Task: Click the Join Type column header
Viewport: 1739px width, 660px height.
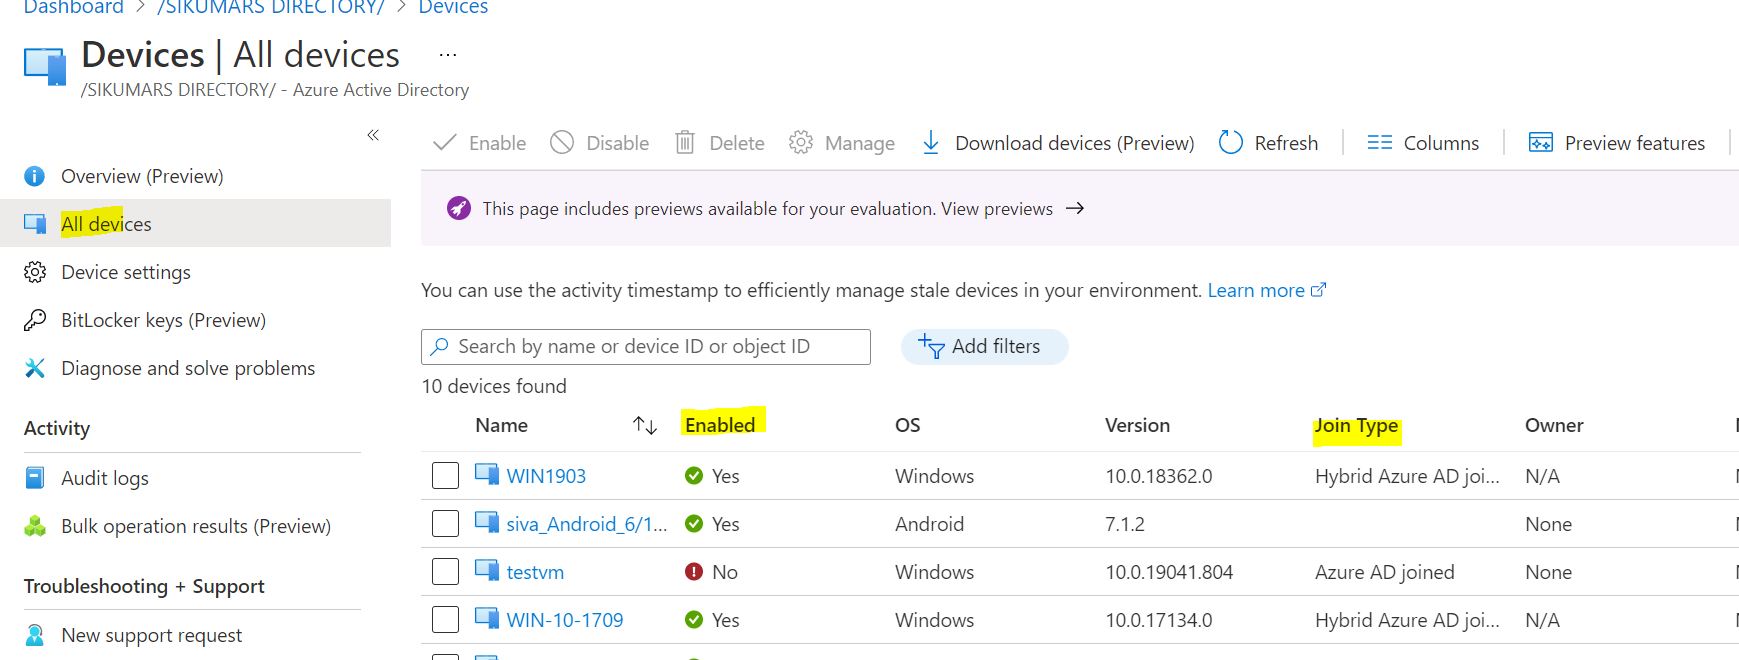Action: click(1356, 425)
